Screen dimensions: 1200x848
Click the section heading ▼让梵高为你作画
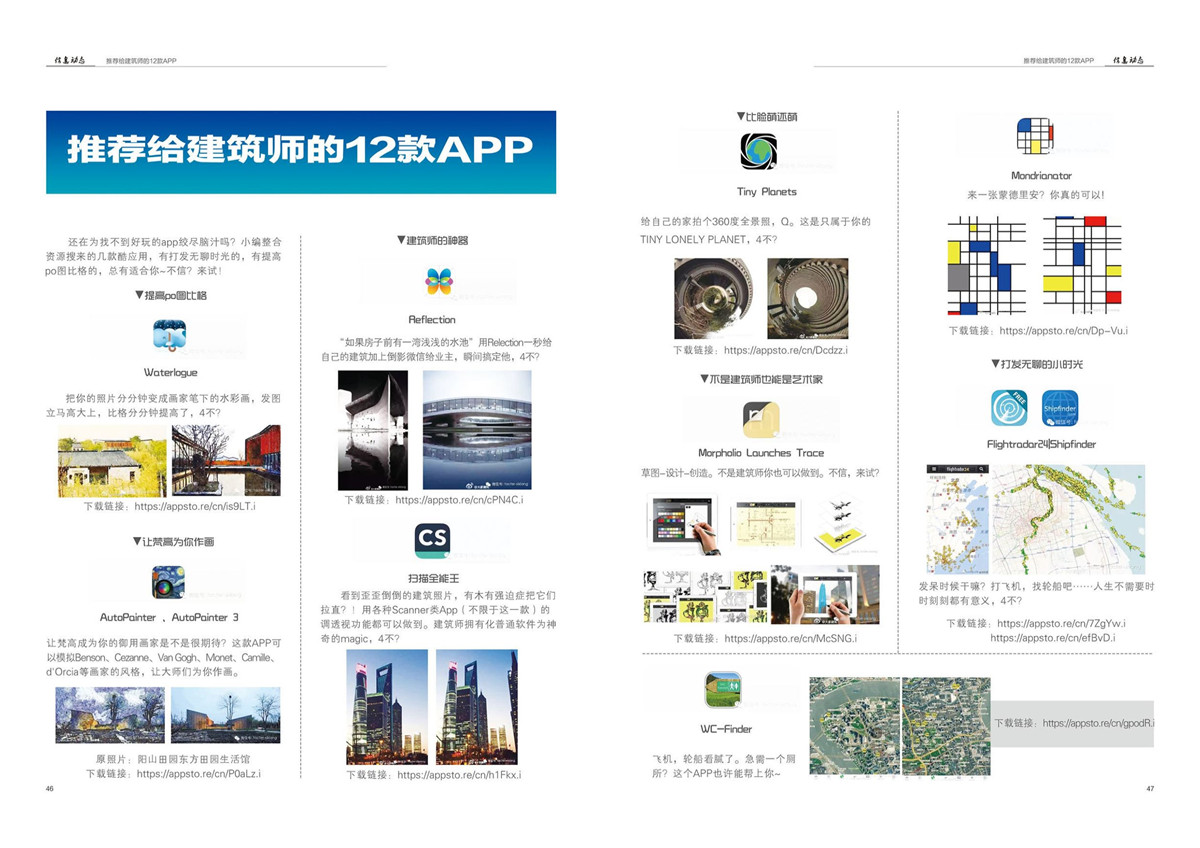(173, 542)
